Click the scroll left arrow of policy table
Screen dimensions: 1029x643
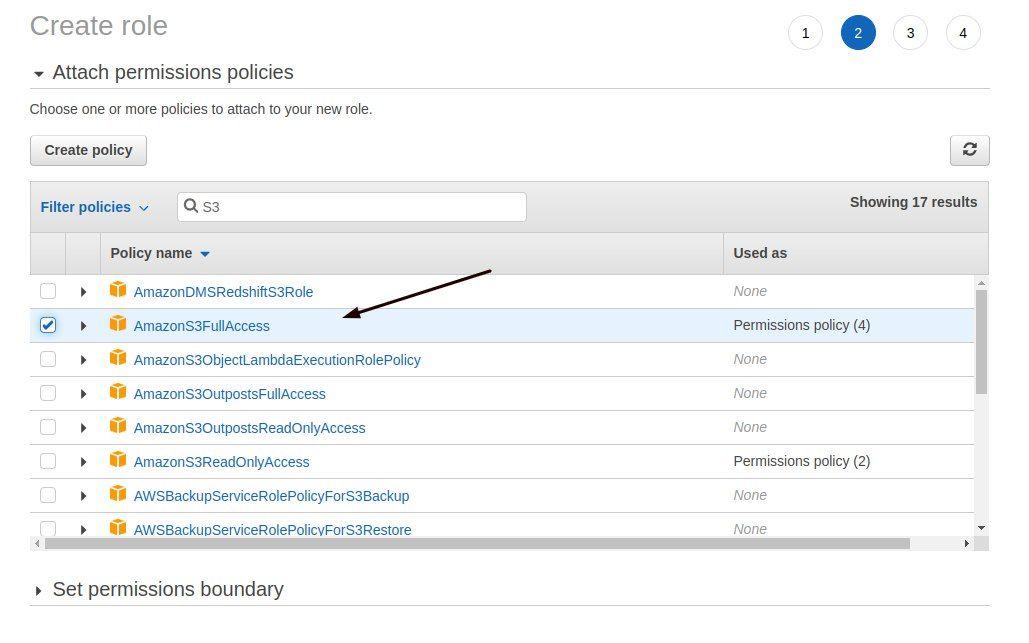click(x=37, y=543)
